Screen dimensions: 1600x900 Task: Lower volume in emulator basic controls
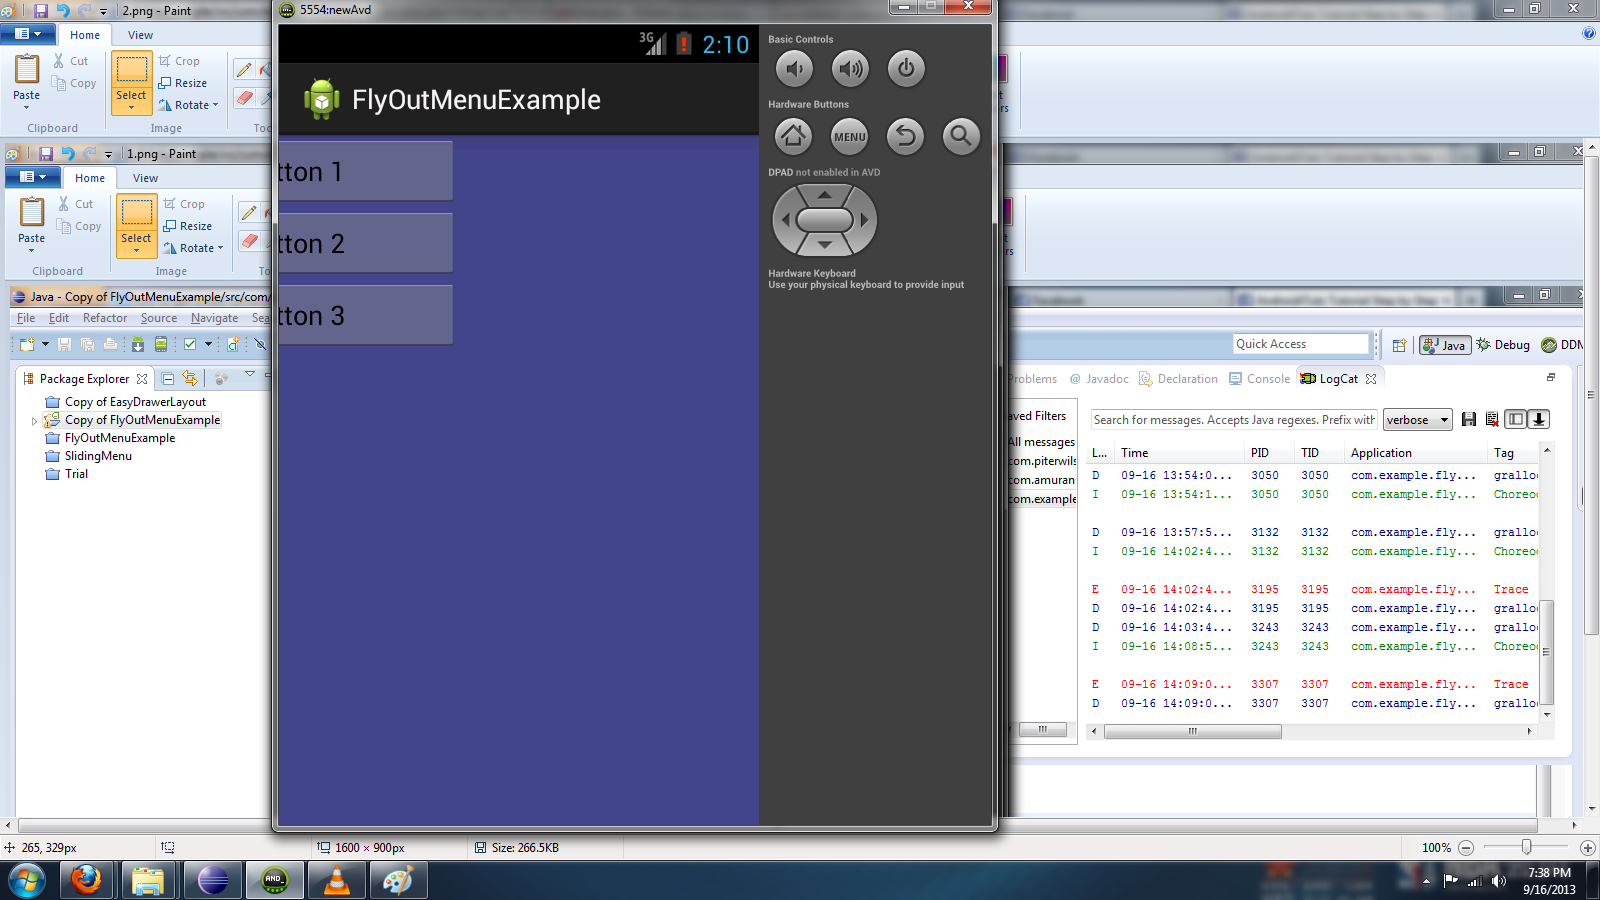pos(794,69)
